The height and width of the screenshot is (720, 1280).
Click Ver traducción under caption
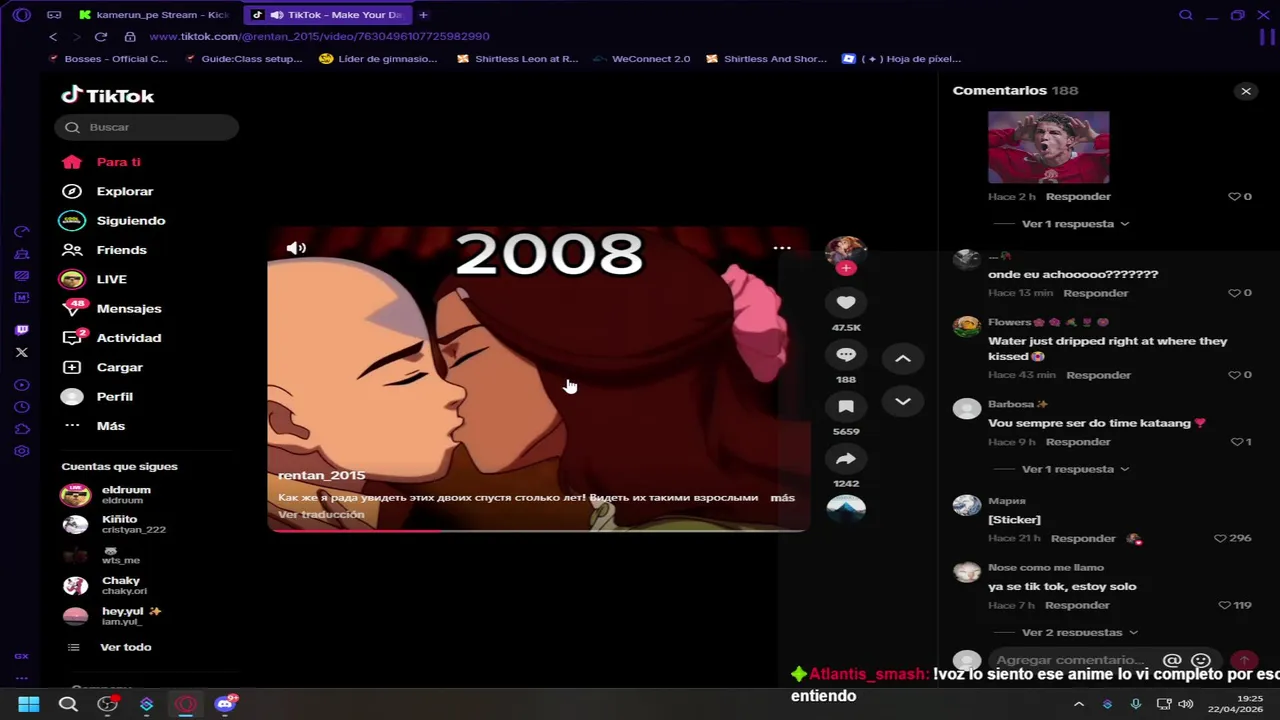pos(321,514)
